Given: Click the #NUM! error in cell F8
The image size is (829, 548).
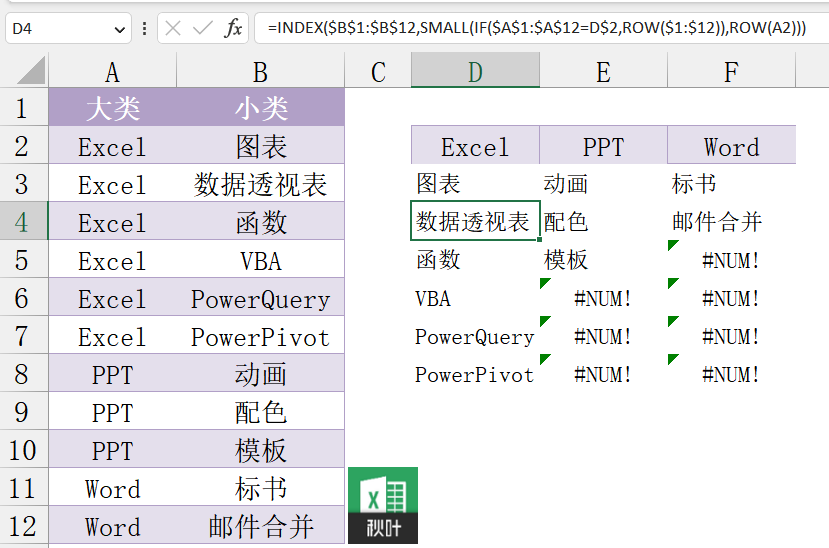Looking at the screenshot, I should pyautogui.click(x=731, y=374).
